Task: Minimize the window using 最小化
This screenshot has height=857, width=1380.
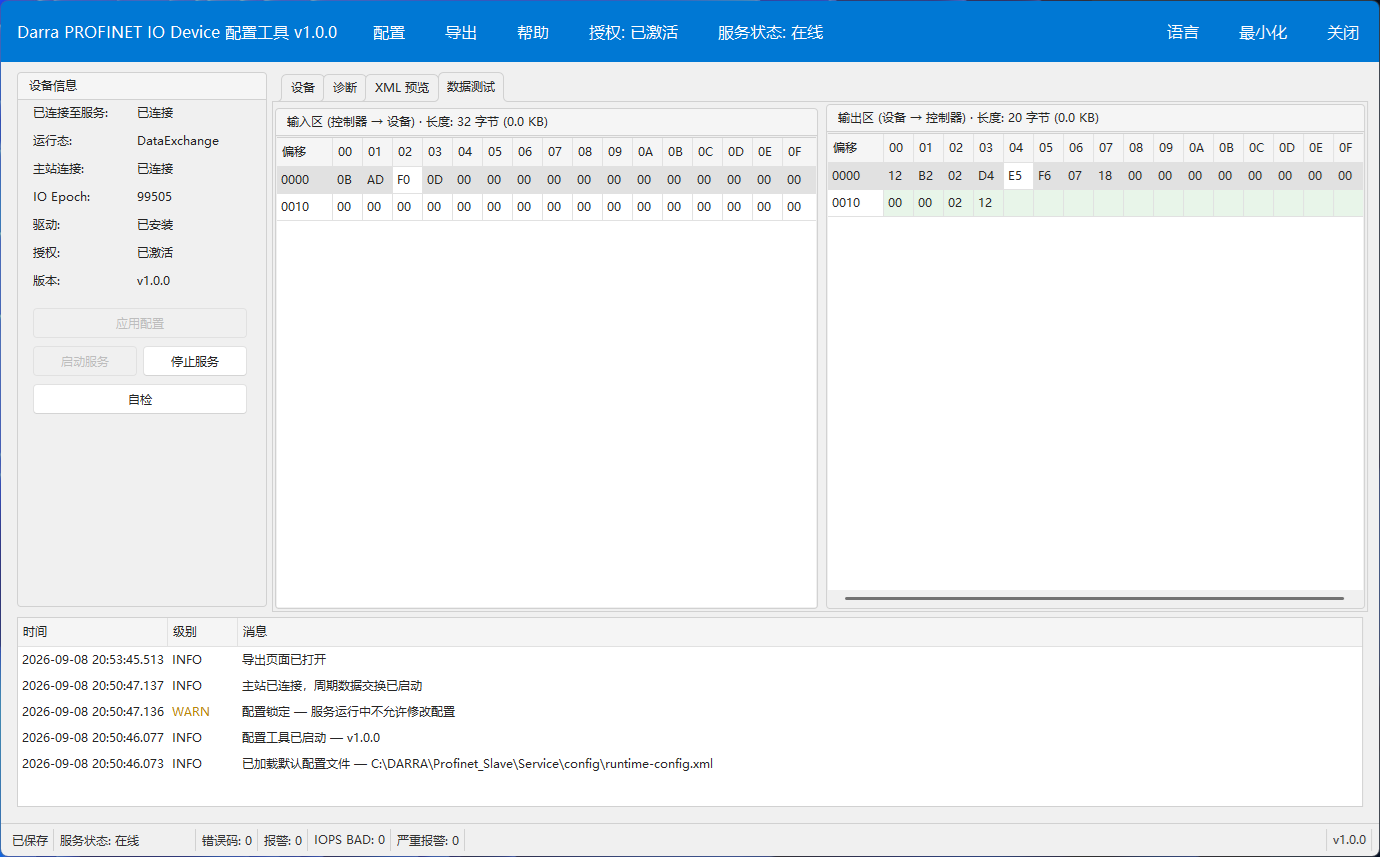Action: coord(1263,32)
